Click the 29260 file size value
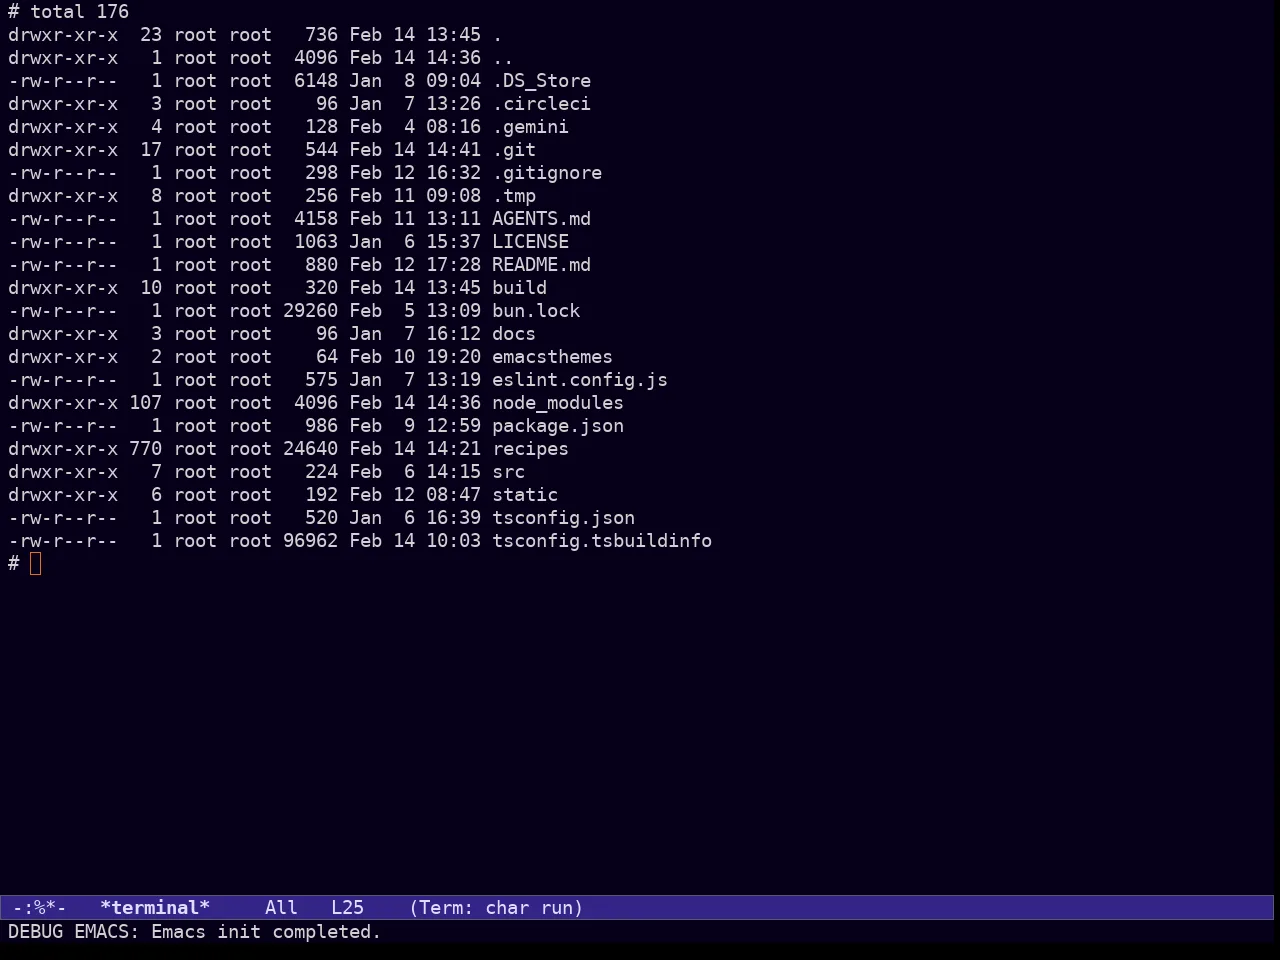 [310, 311]
